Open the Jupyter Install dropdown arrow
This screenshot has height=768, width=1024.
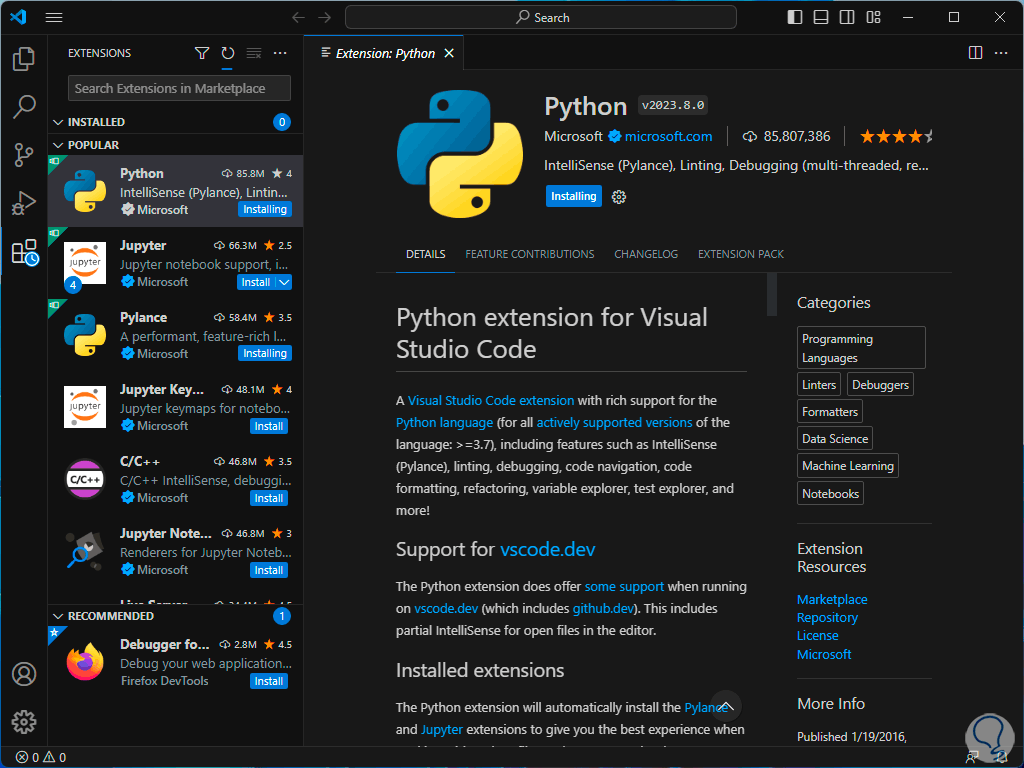tap(283, 282)
